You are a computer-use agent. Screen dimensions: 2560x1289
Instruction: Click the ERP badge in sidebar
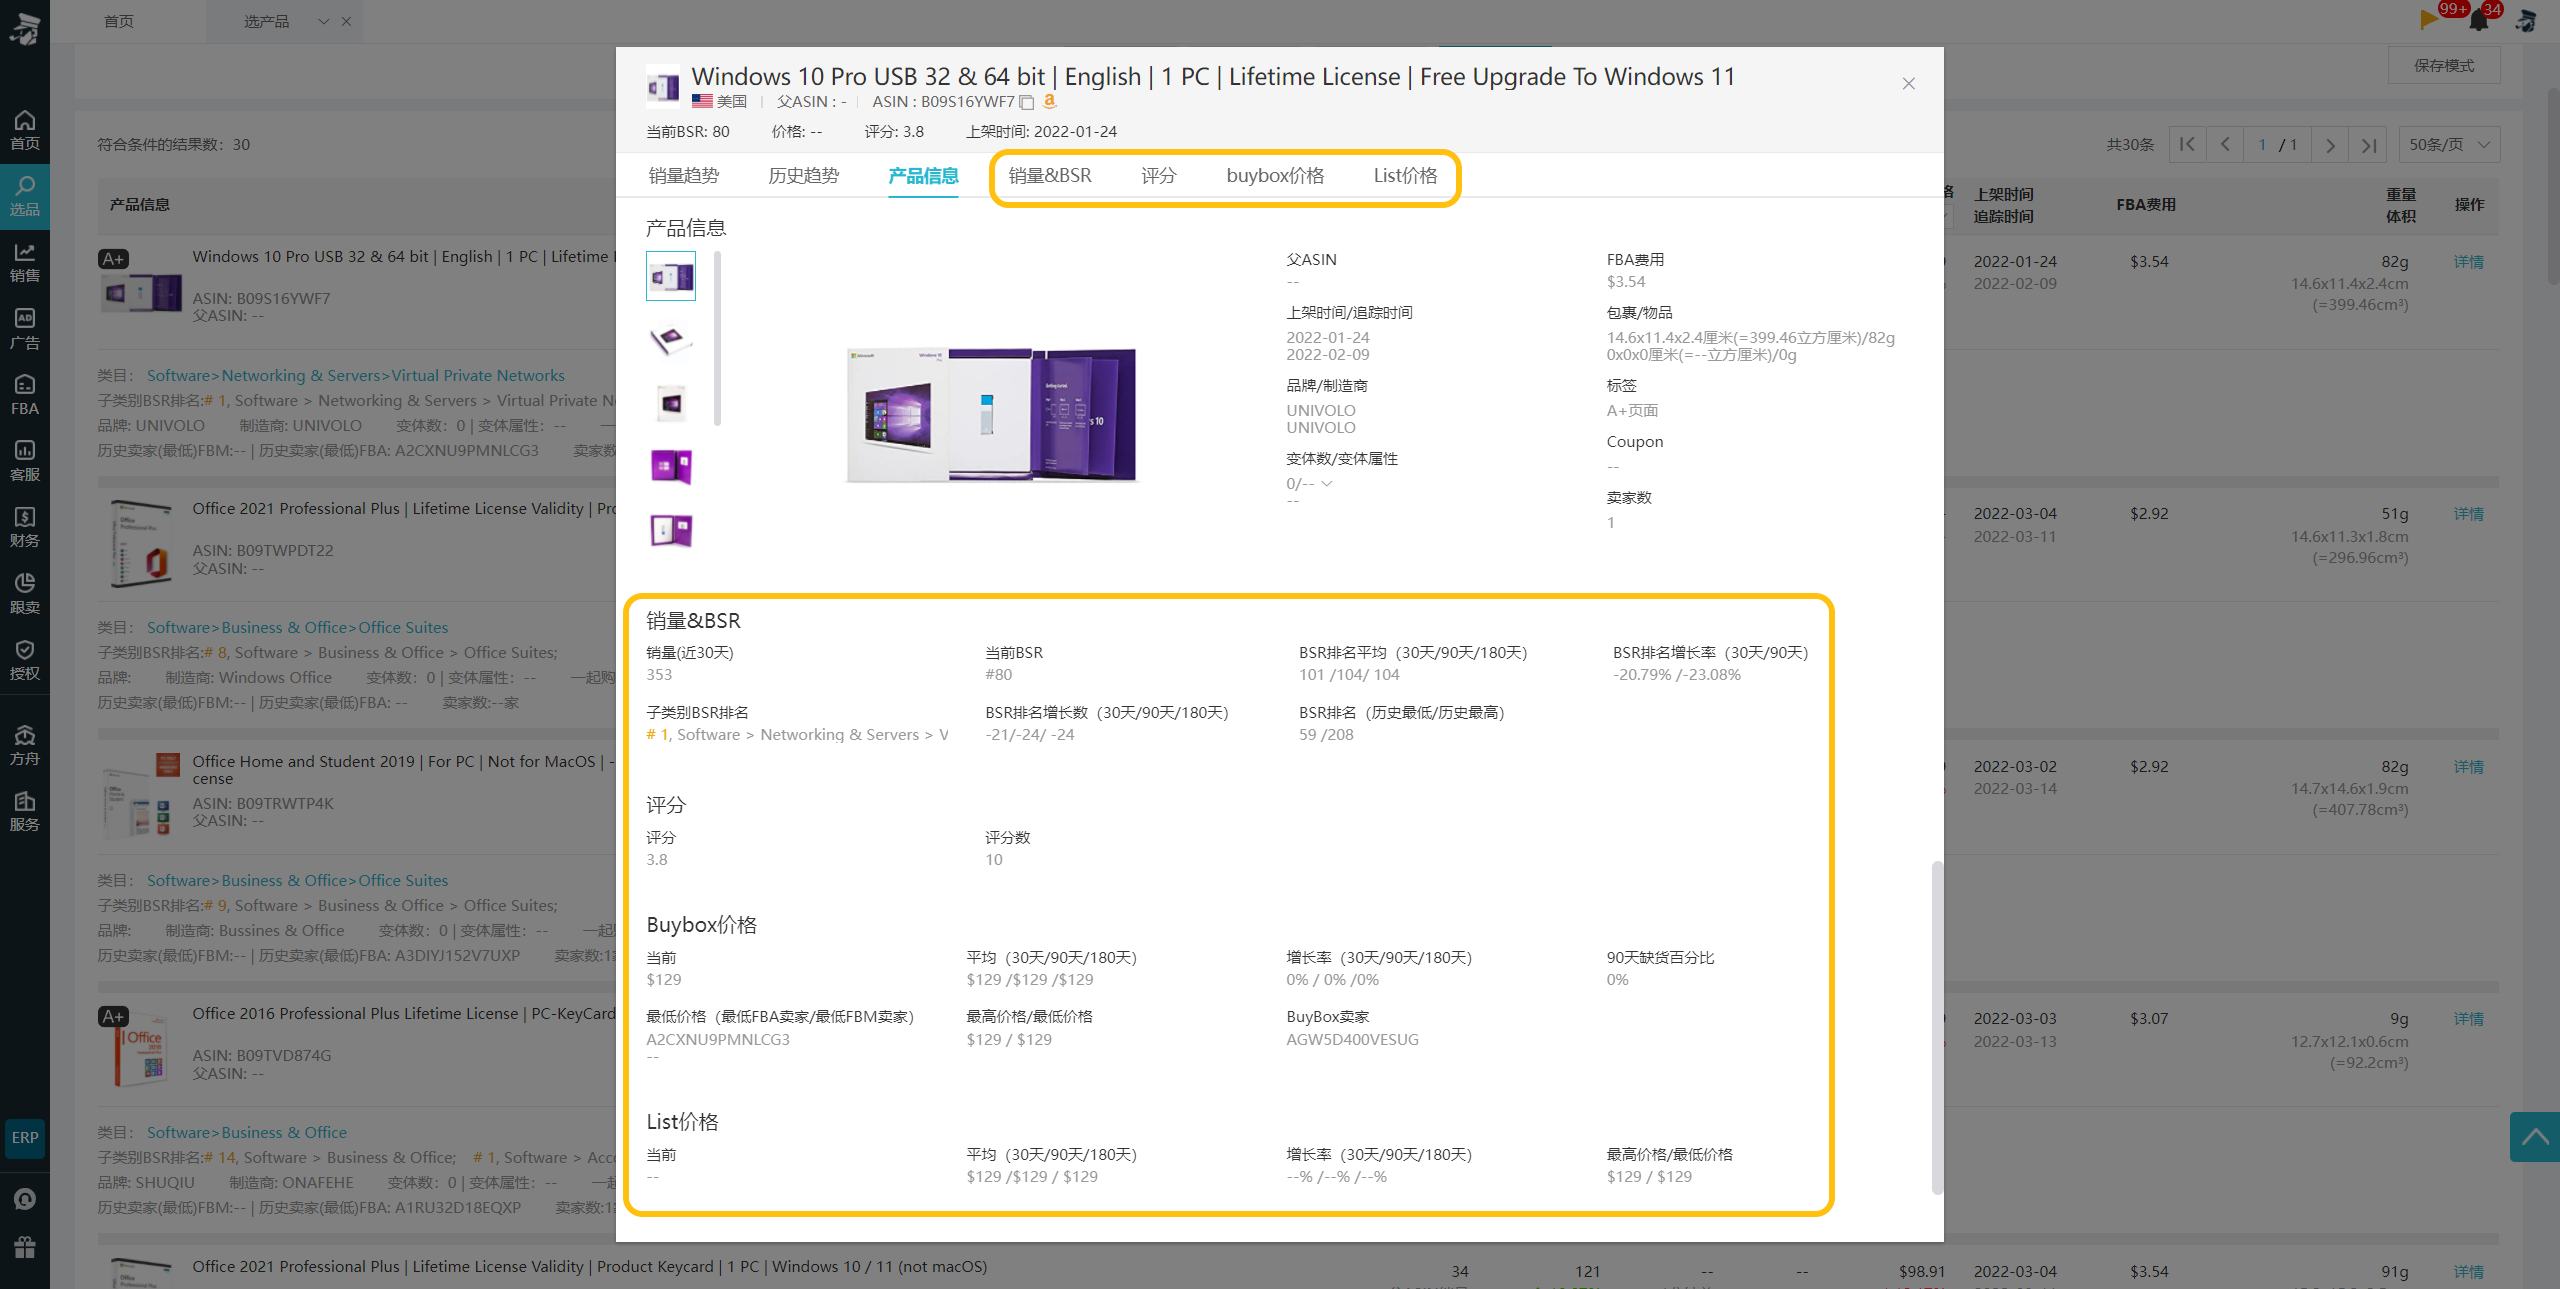[25, 1138]
